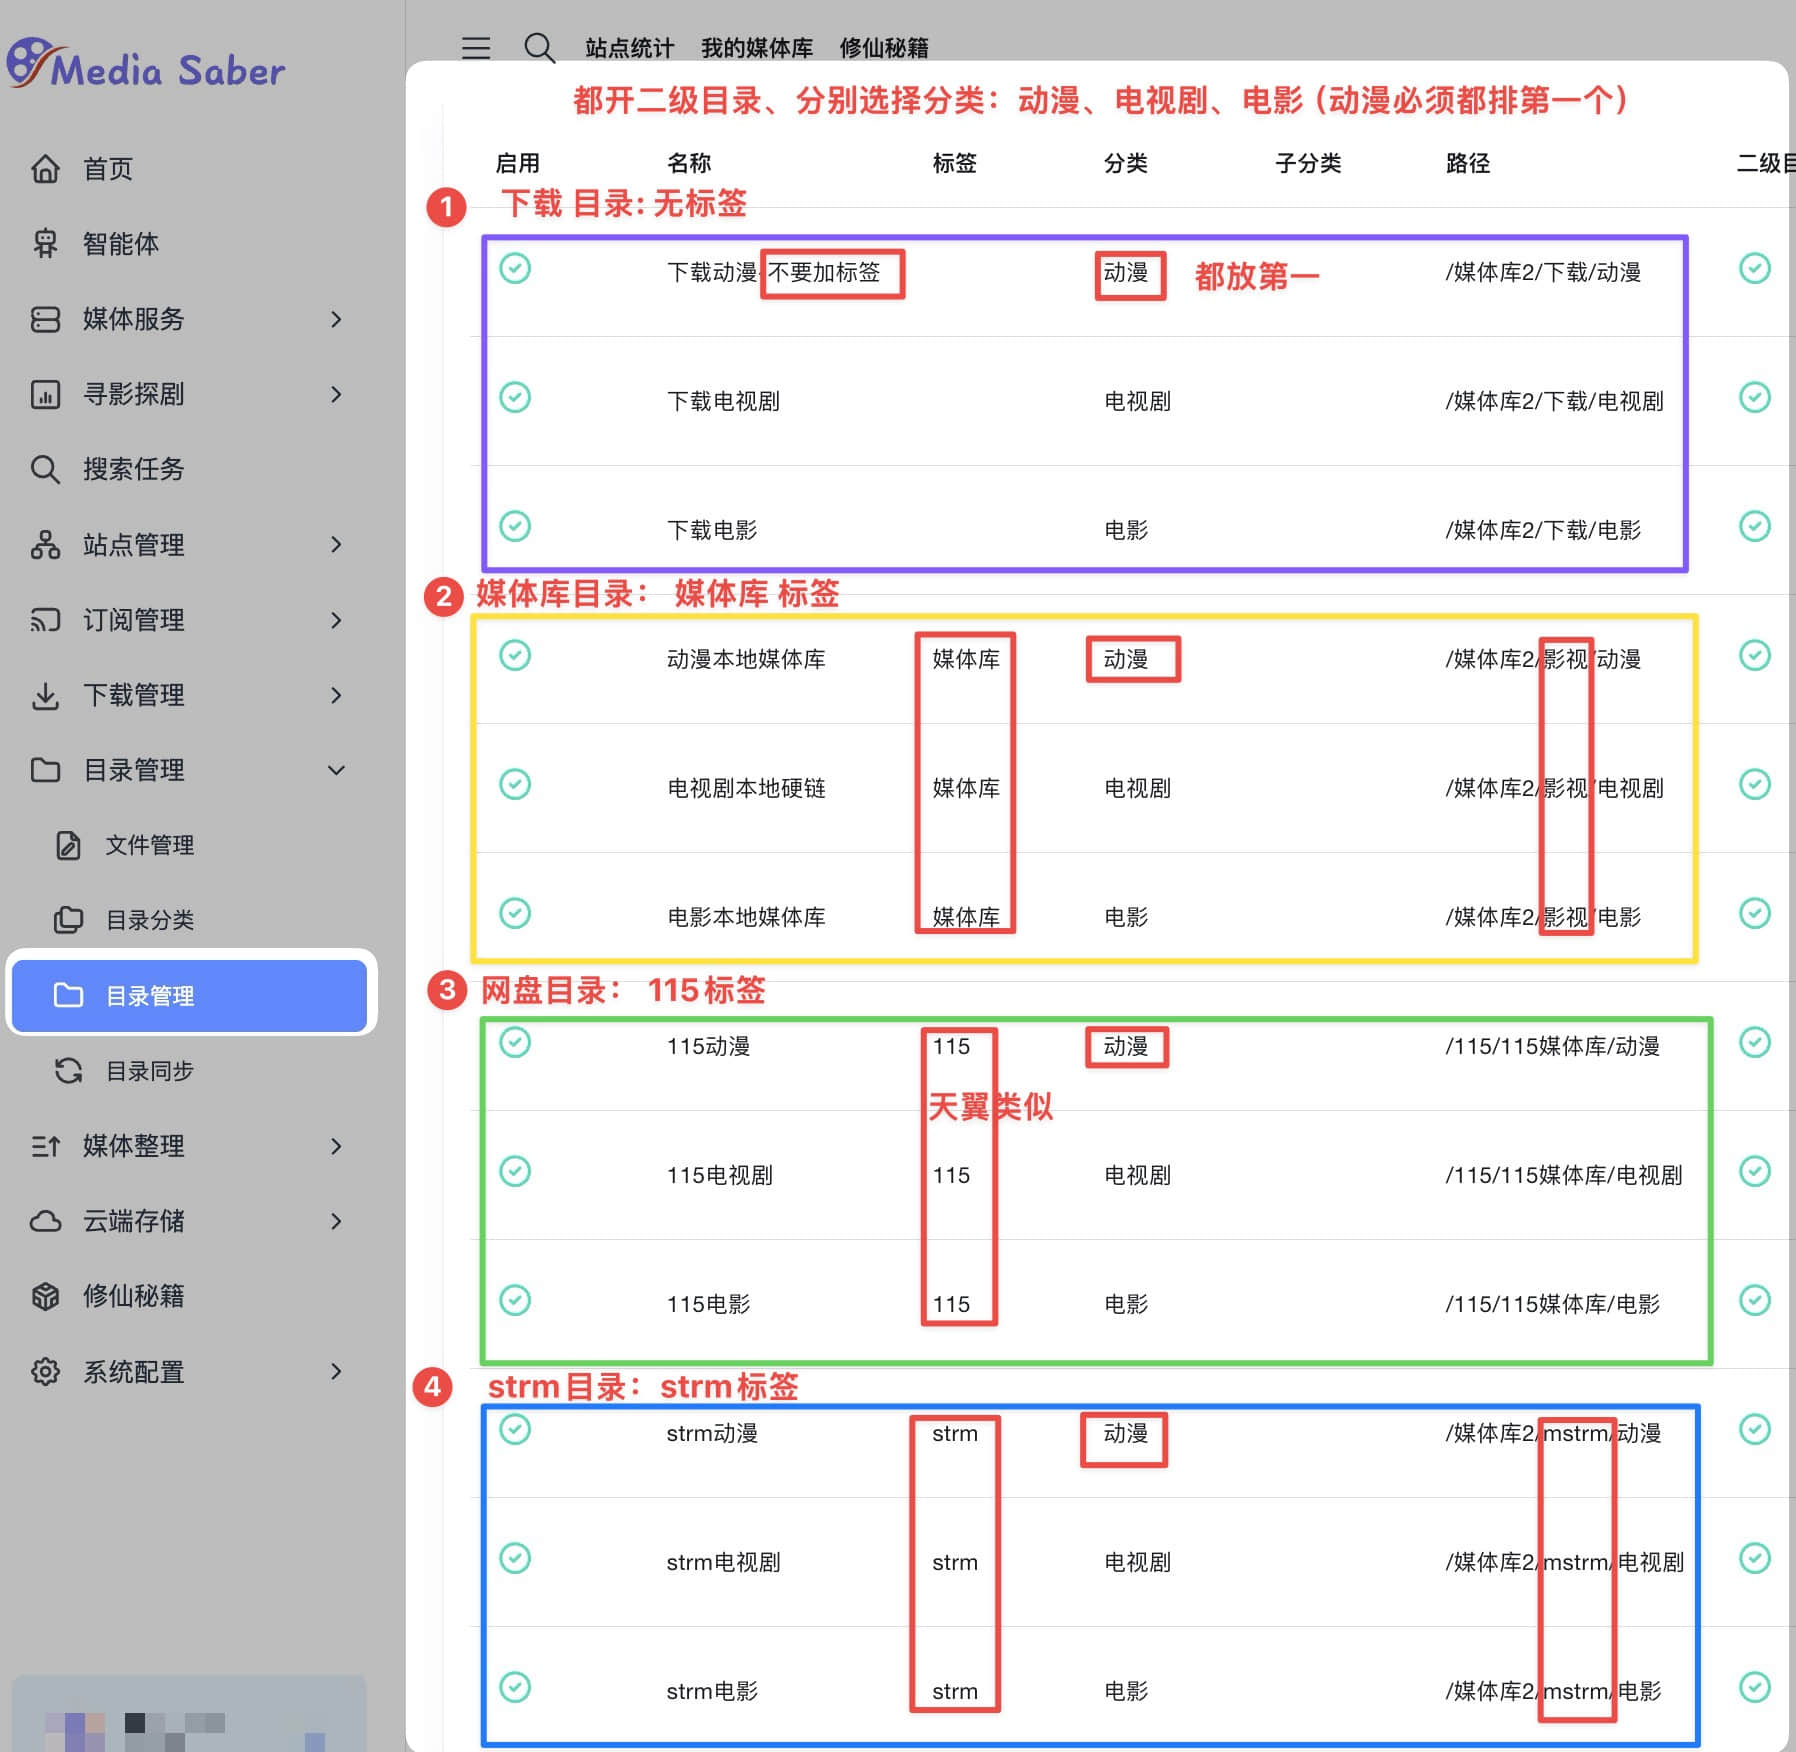Open 智能体 via its robot icon
The height and width of the screenshot is (1752, 1796).
tap(46, 244)
